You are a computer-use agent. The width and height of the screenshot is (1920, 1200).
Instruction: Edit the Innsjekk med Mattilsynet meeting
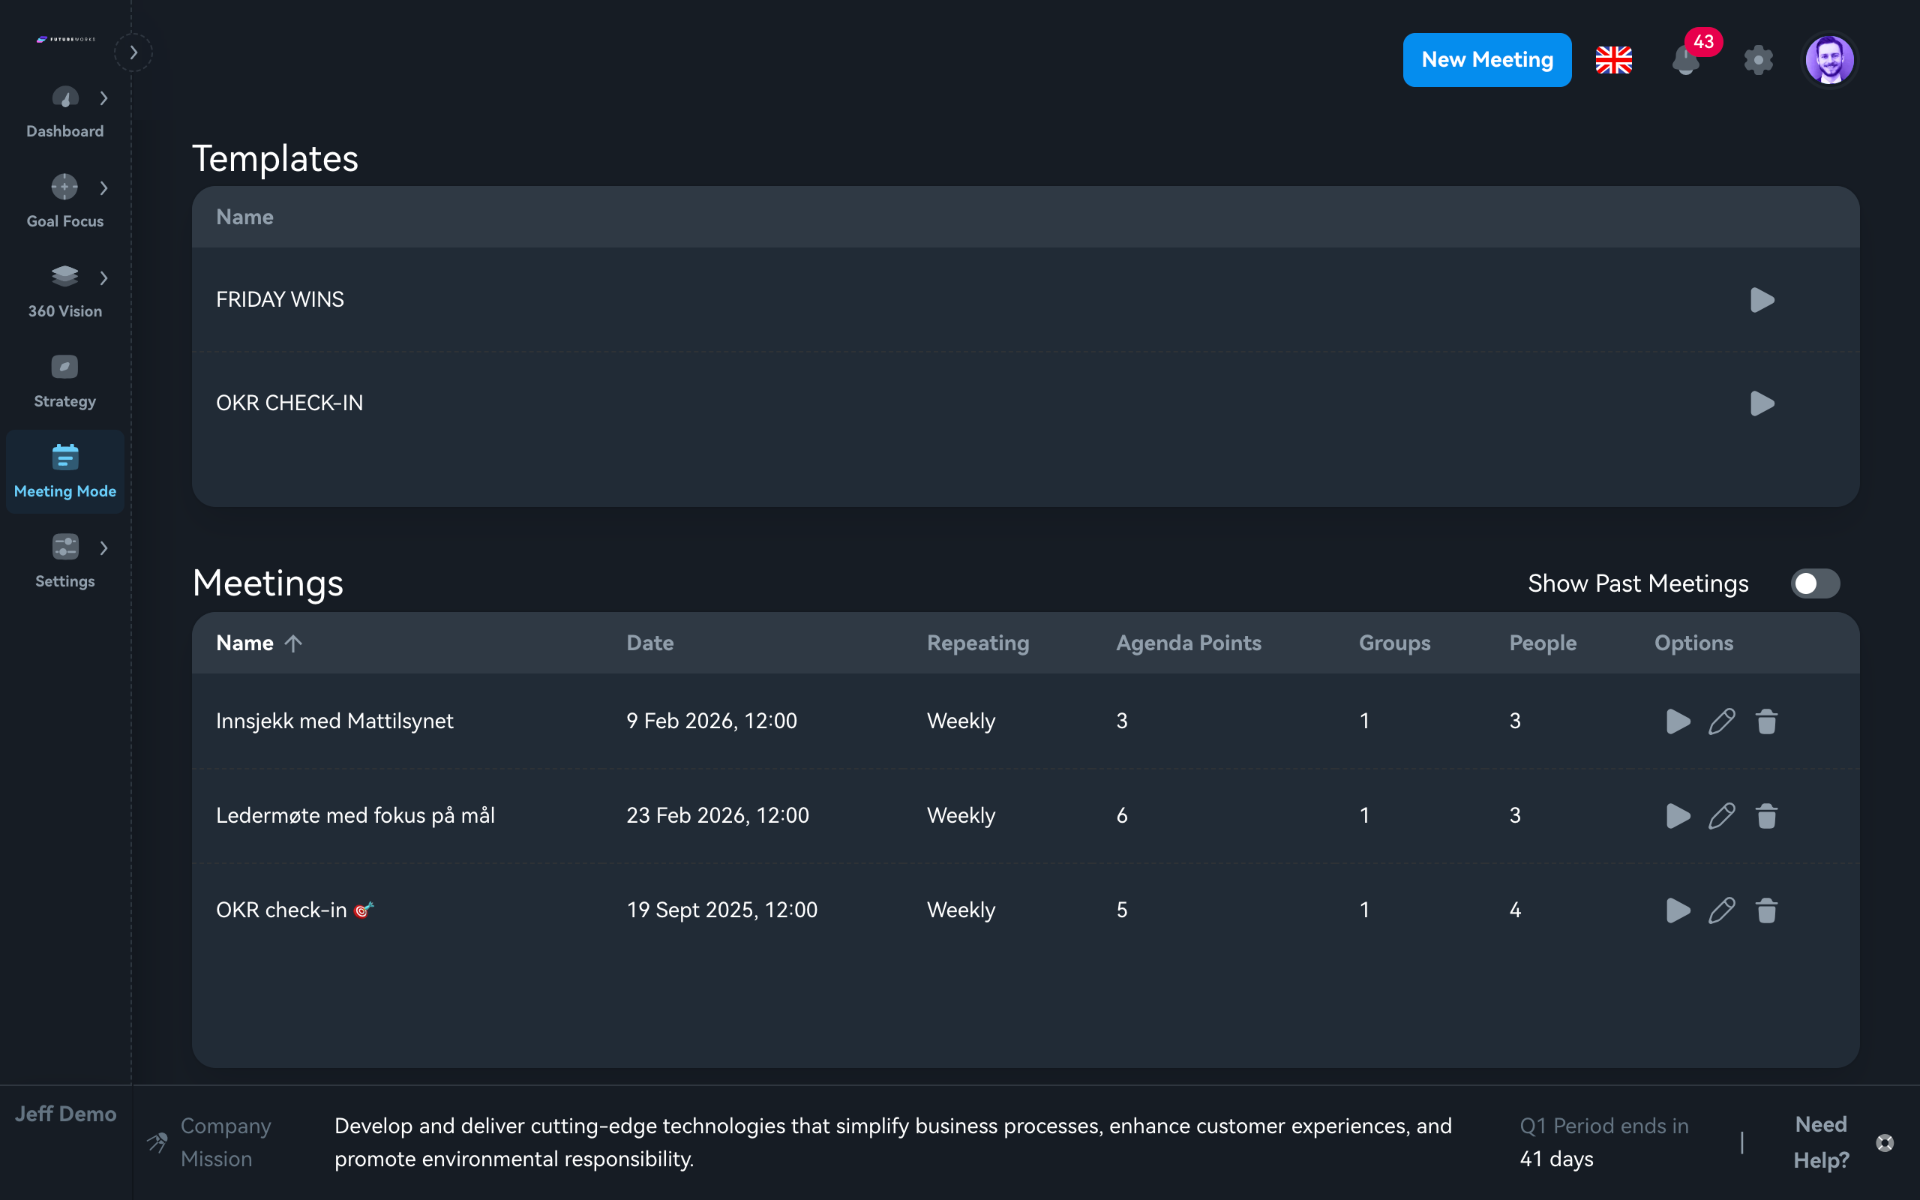click(1722, 721)
